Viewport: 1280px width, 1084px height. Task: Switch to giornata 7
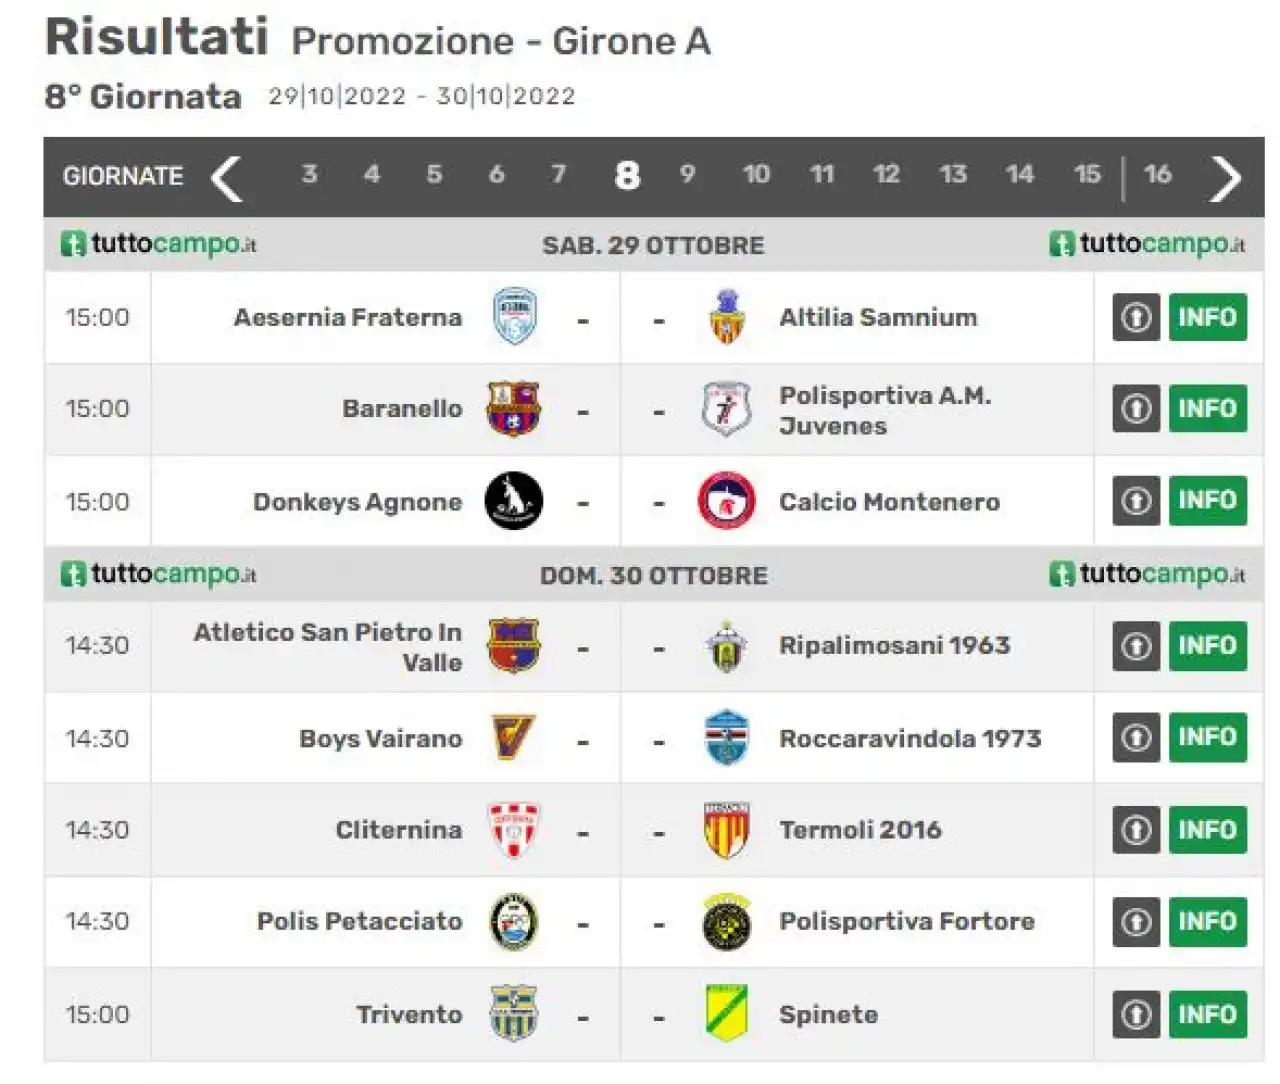(558, 174)
